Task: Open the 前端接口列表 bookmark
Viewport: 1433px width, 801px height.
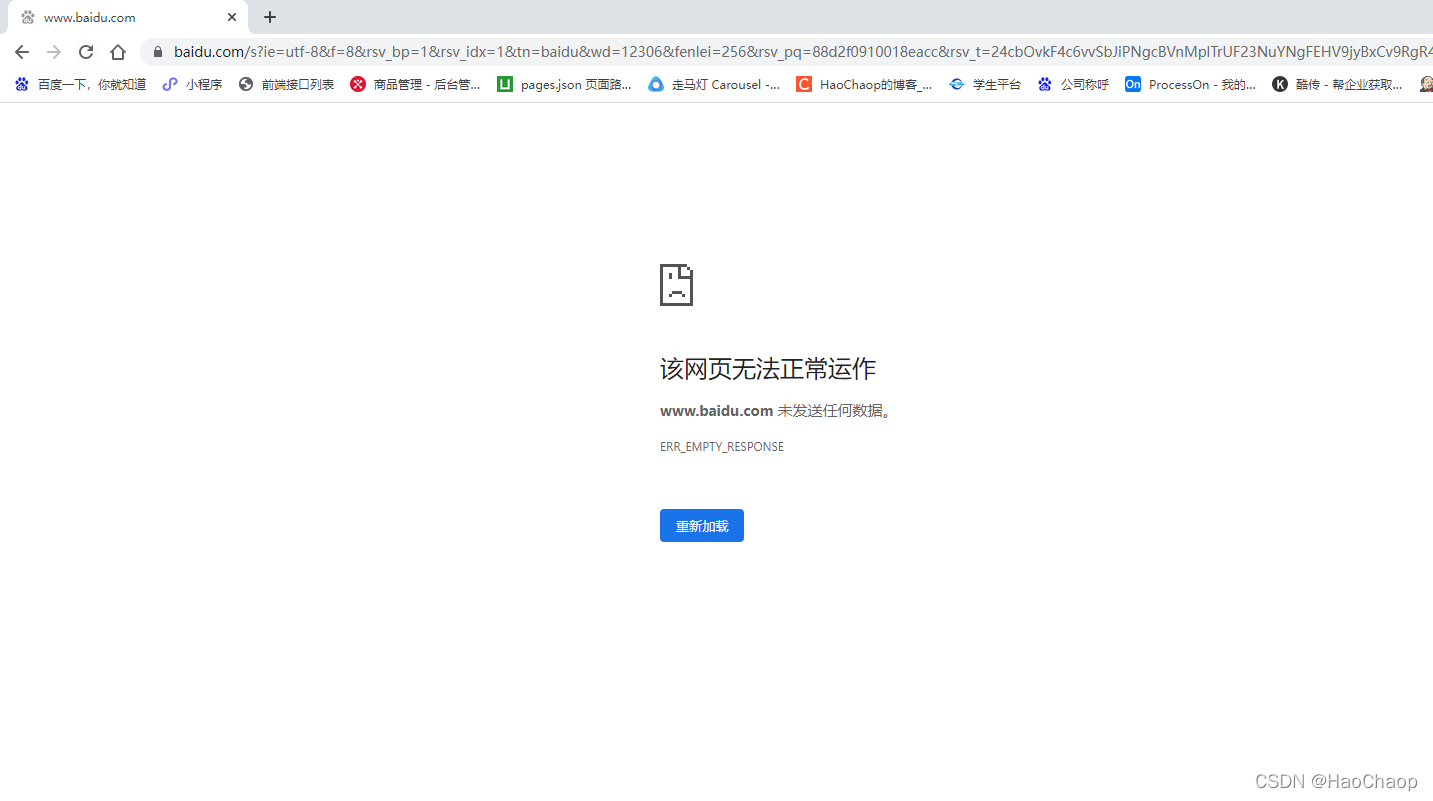Action: (x=286, y=85)
